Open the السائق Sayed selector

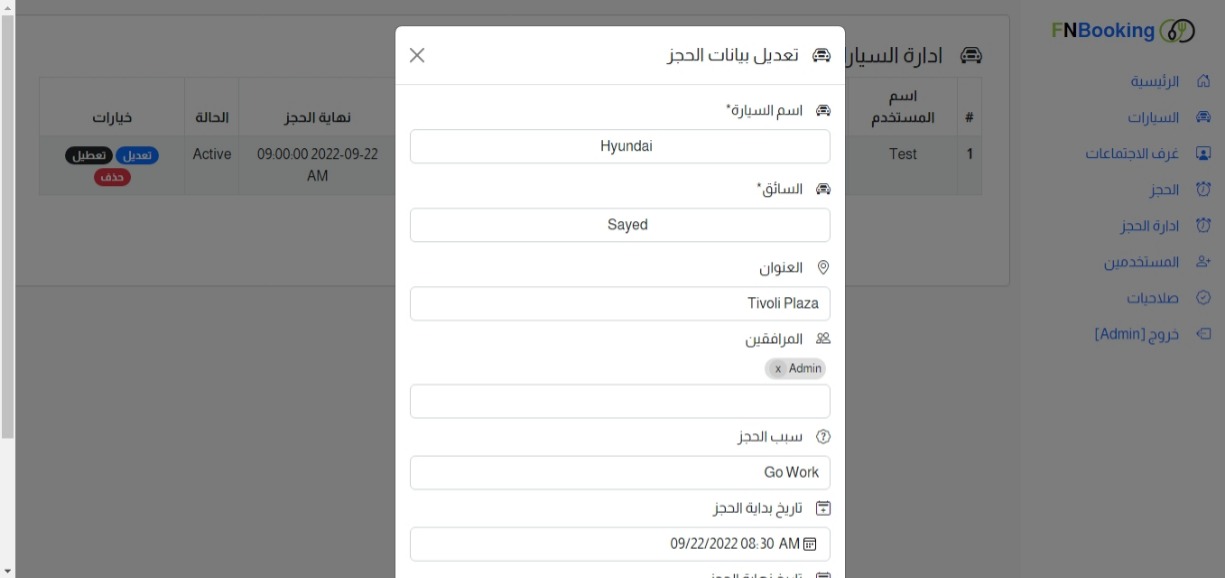coord(620,225)
